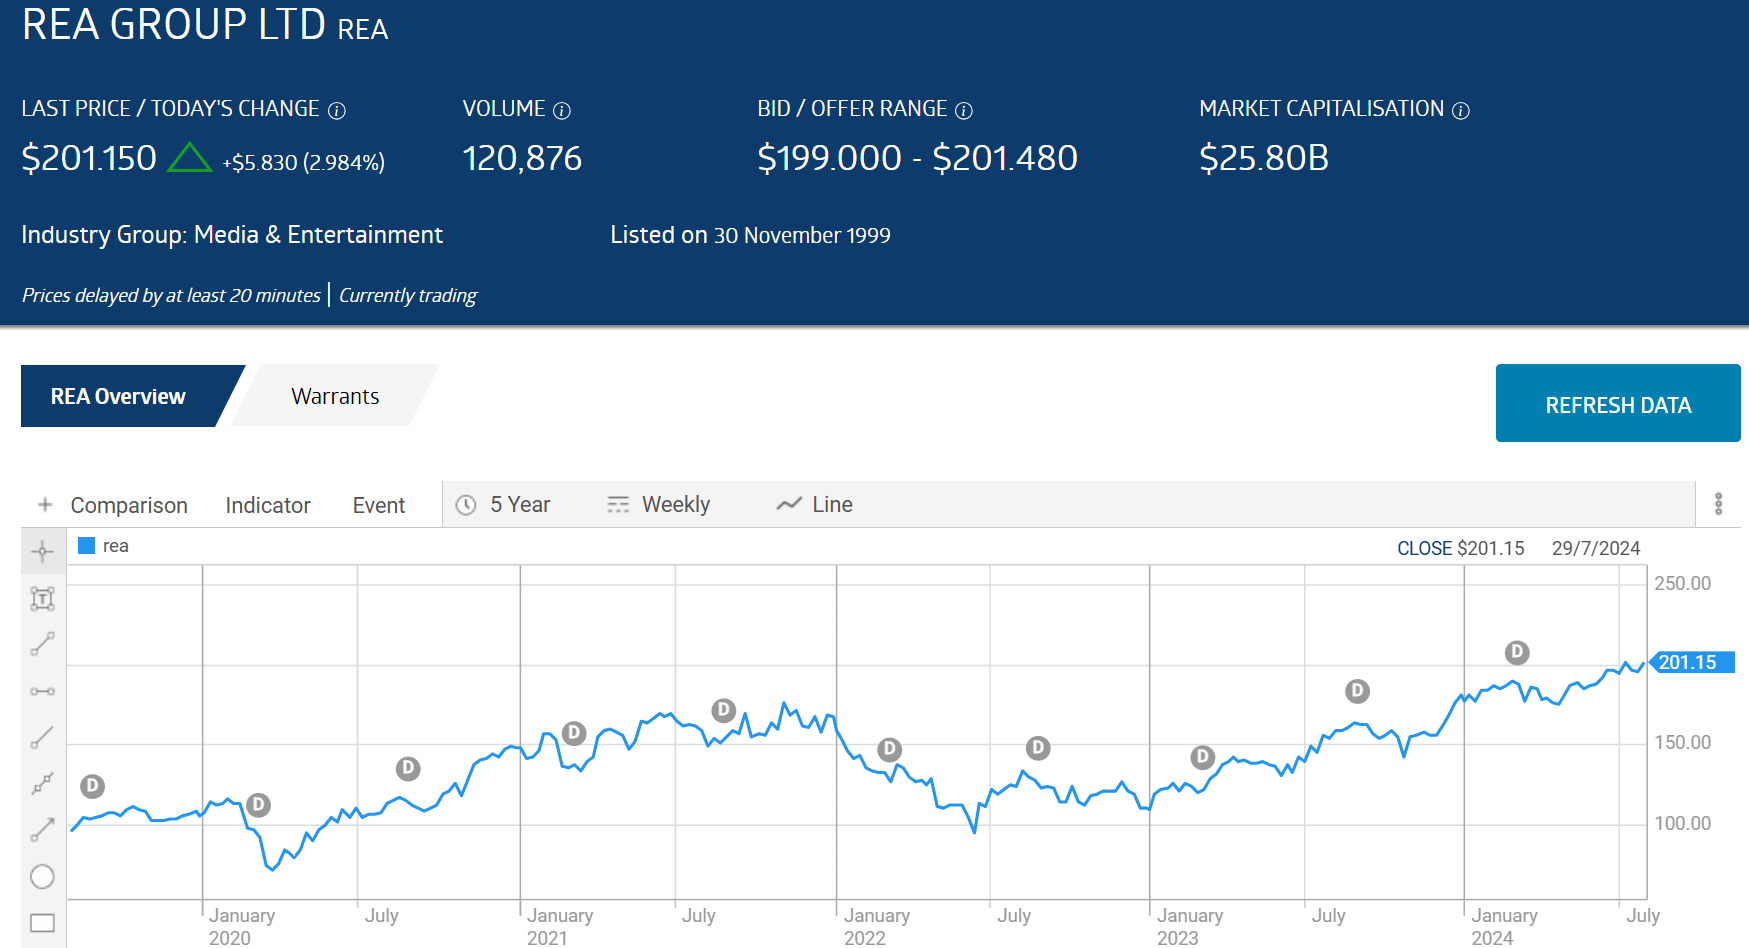This screenshot has width=1749, height=948.
Task: Select the rectangle shape tool
Action: [x=42, y=922]
